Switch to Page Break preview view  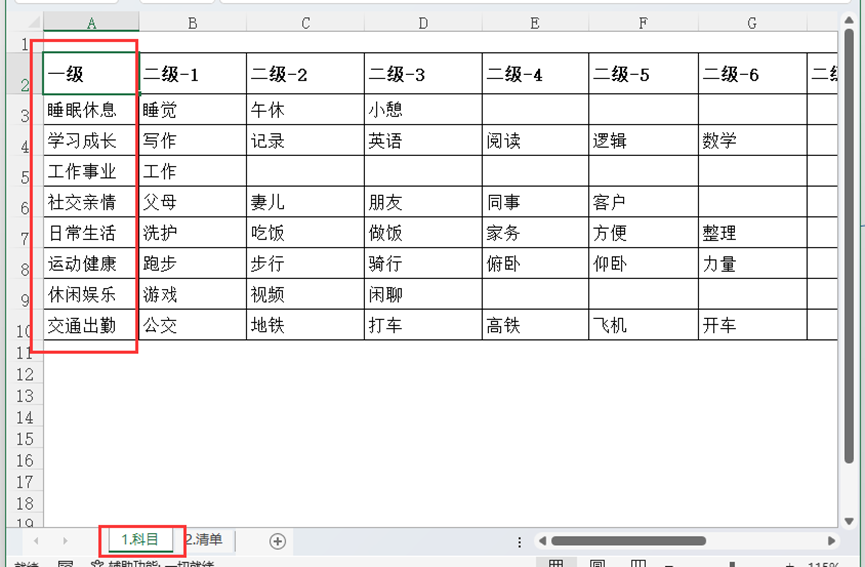point(638,564)
